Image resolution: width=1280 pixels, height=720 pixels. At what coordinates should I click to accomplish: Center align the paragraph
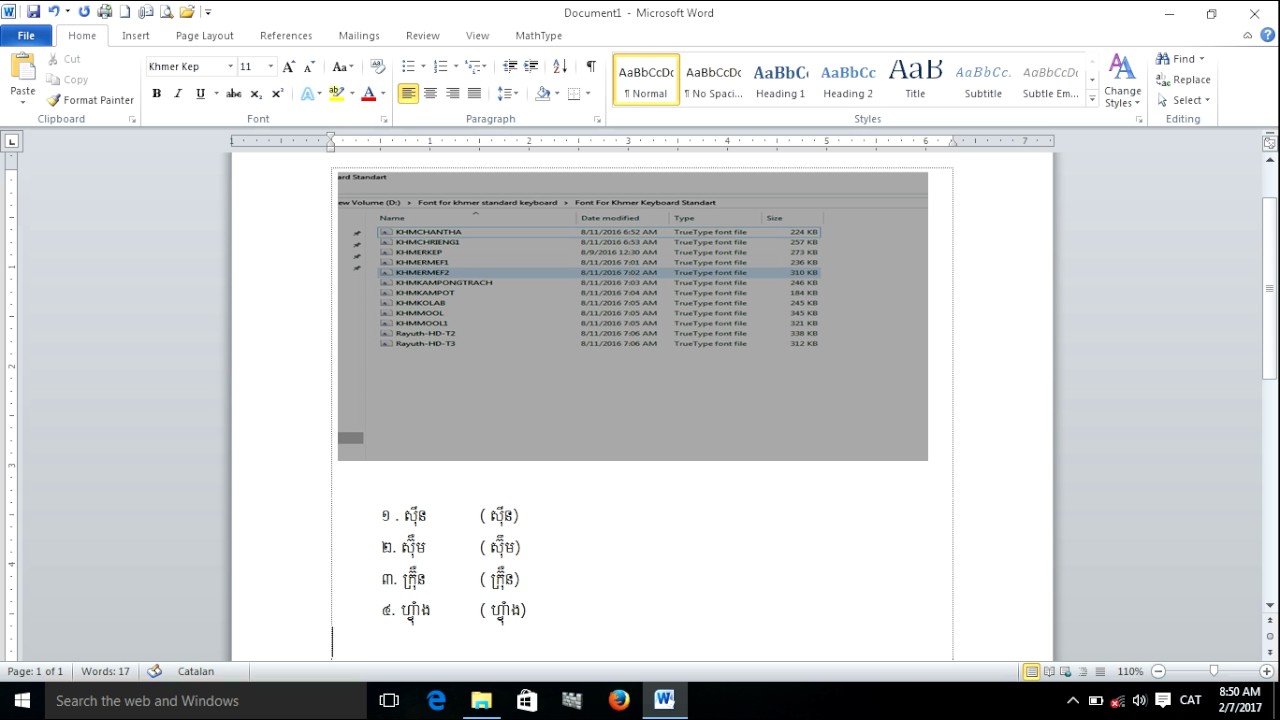[430, 93]
